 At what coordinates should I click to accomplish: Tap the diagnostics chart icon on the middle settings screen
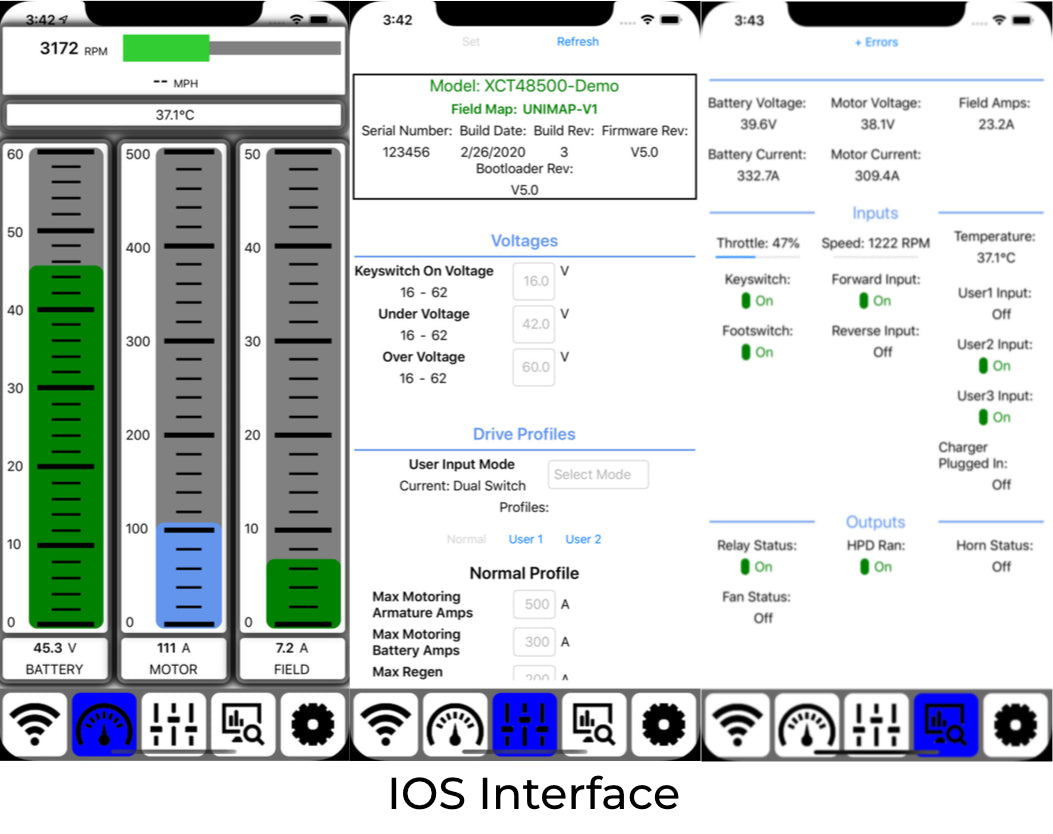[x=594, y=724]
